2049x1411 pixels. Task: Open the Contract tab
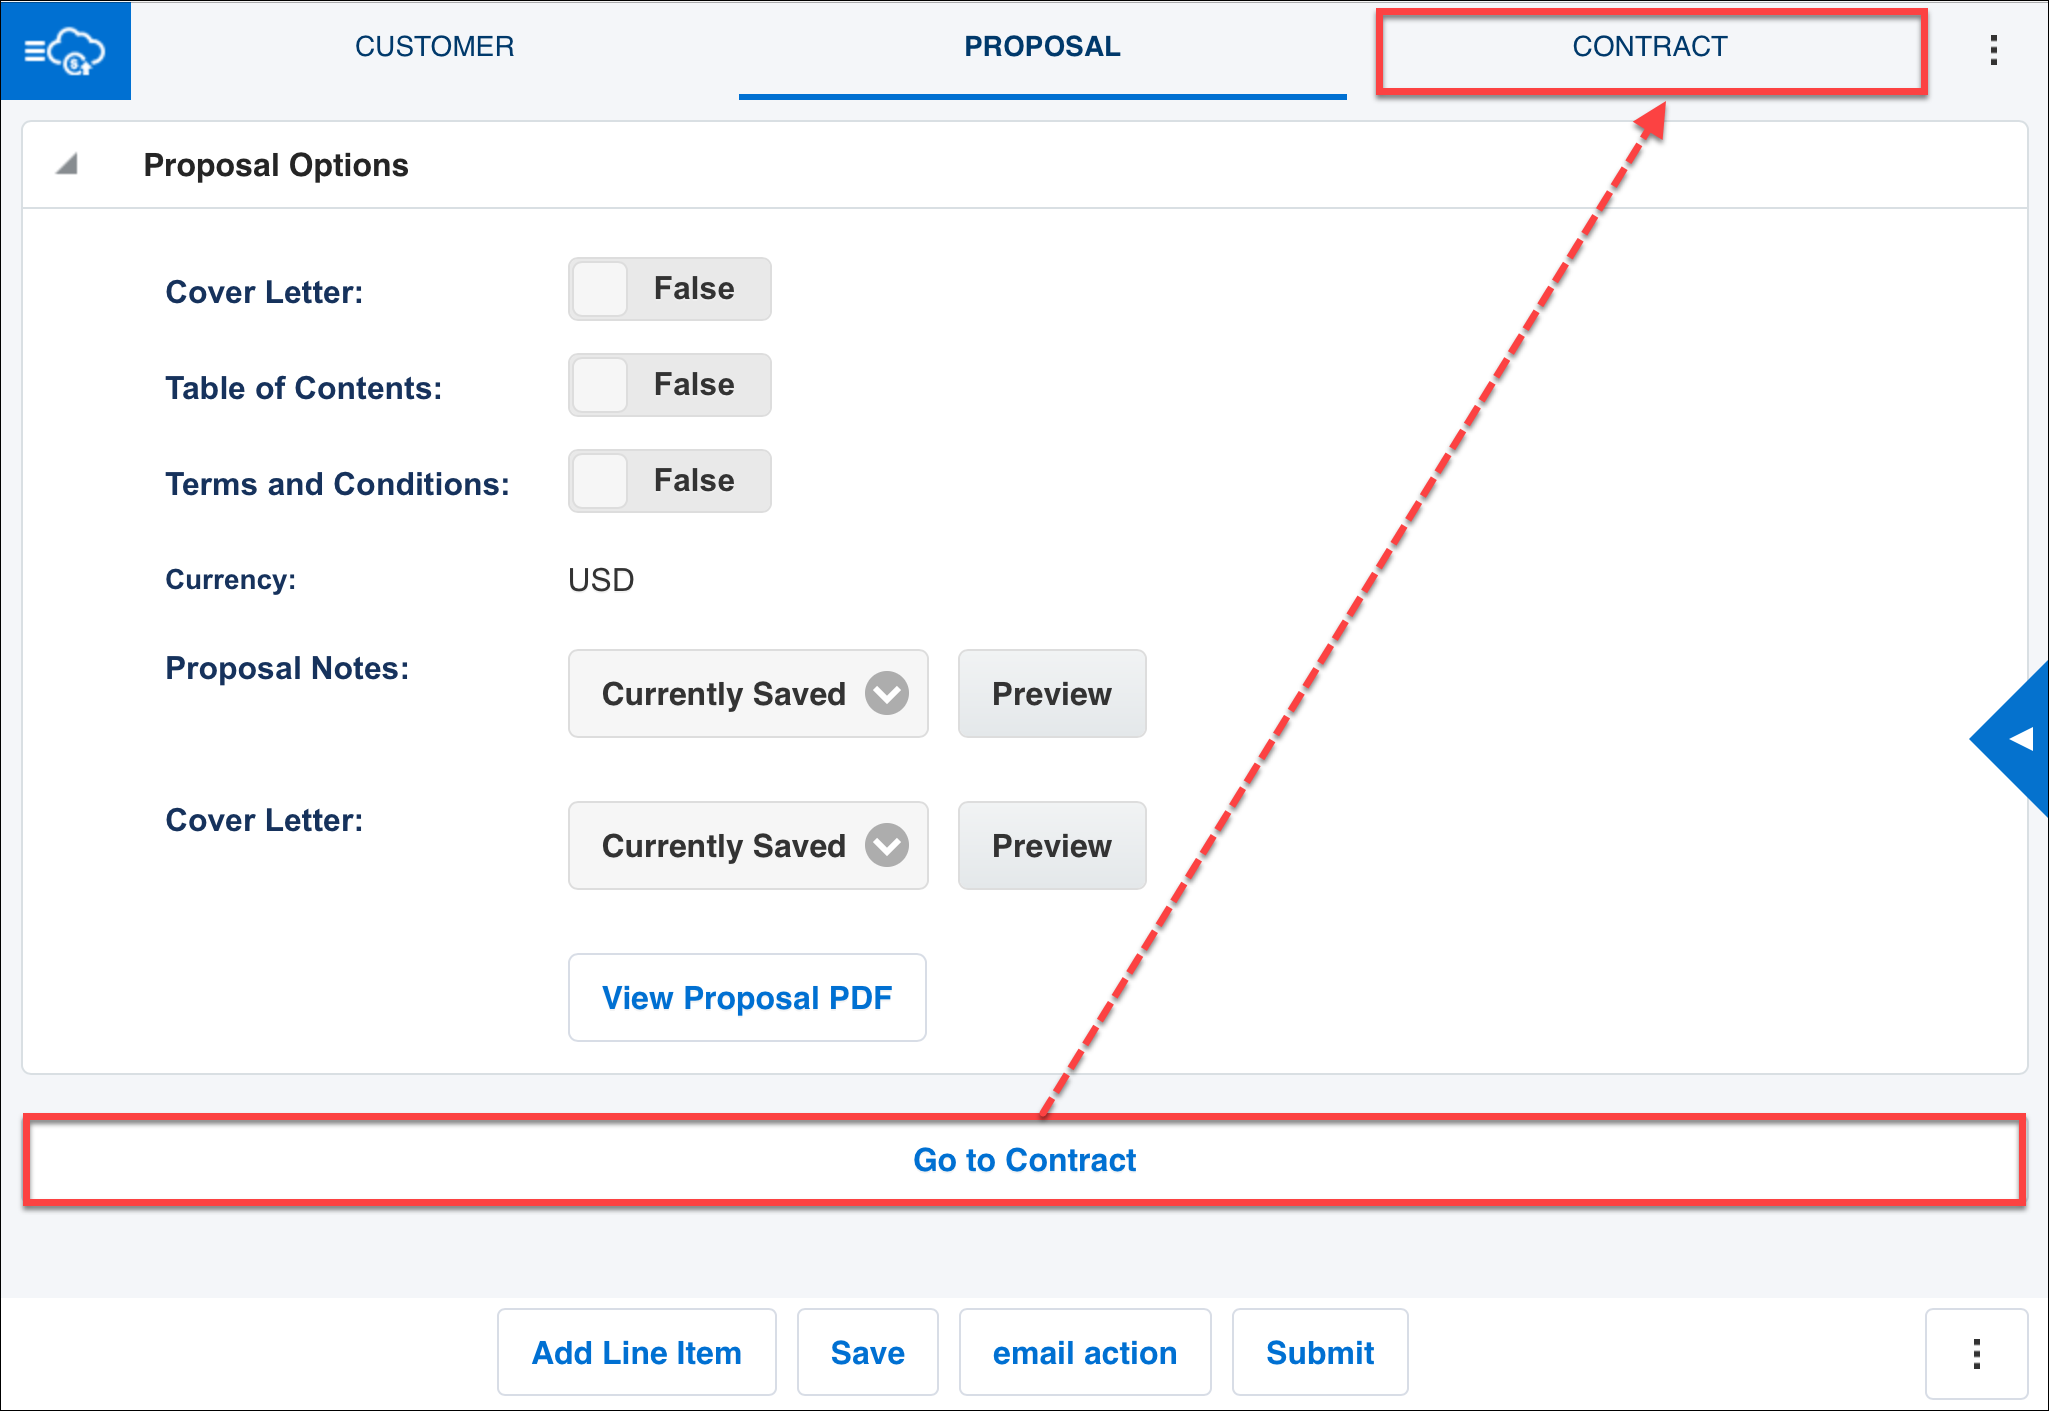pos(1649,46)
